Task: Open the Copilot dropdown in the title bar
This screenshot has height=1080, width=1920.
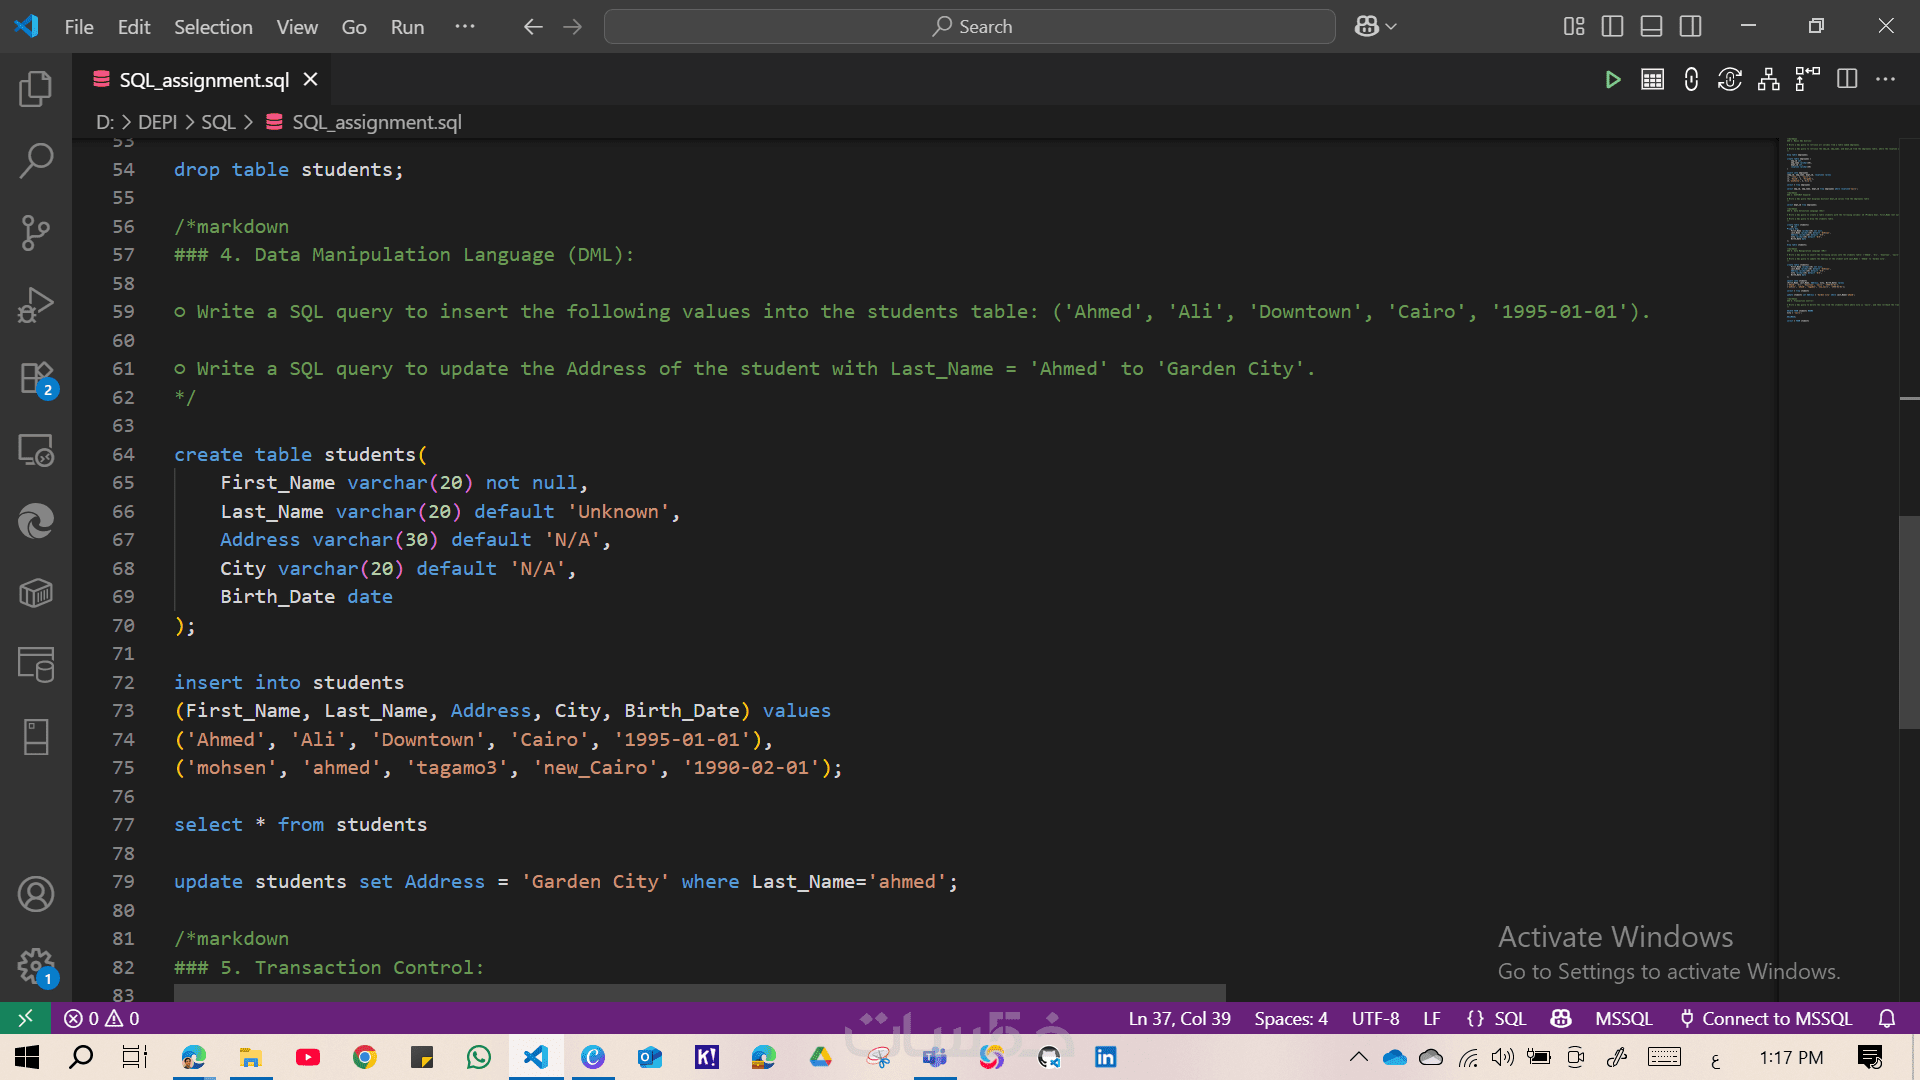Action: (x=1376, y=27)
